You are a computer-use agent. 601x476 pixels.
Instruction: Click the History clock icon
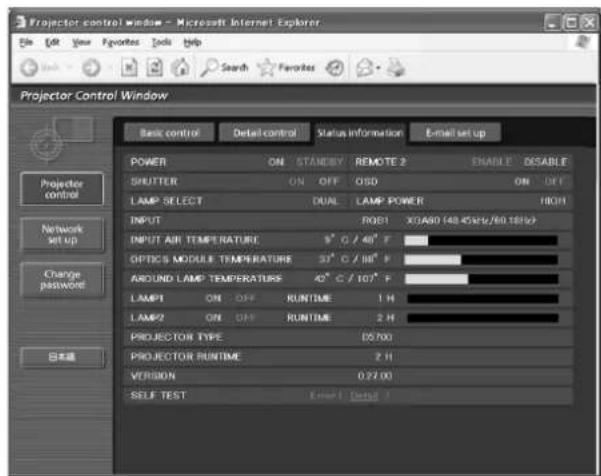(x=334, y=68)
